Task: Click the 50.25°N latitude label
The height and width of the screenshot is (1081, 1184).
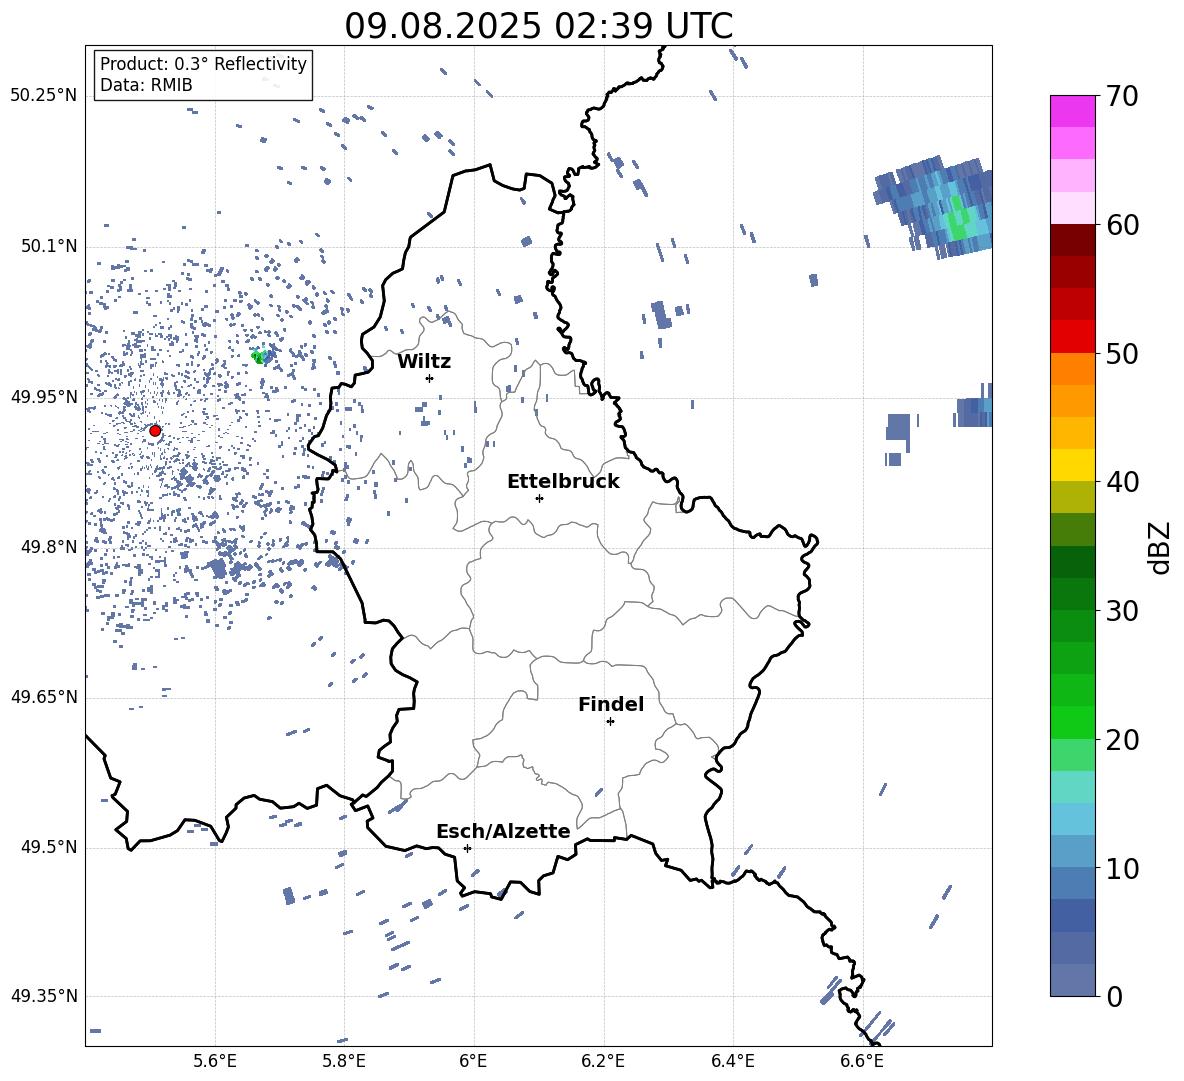Action: pos(44,96)
